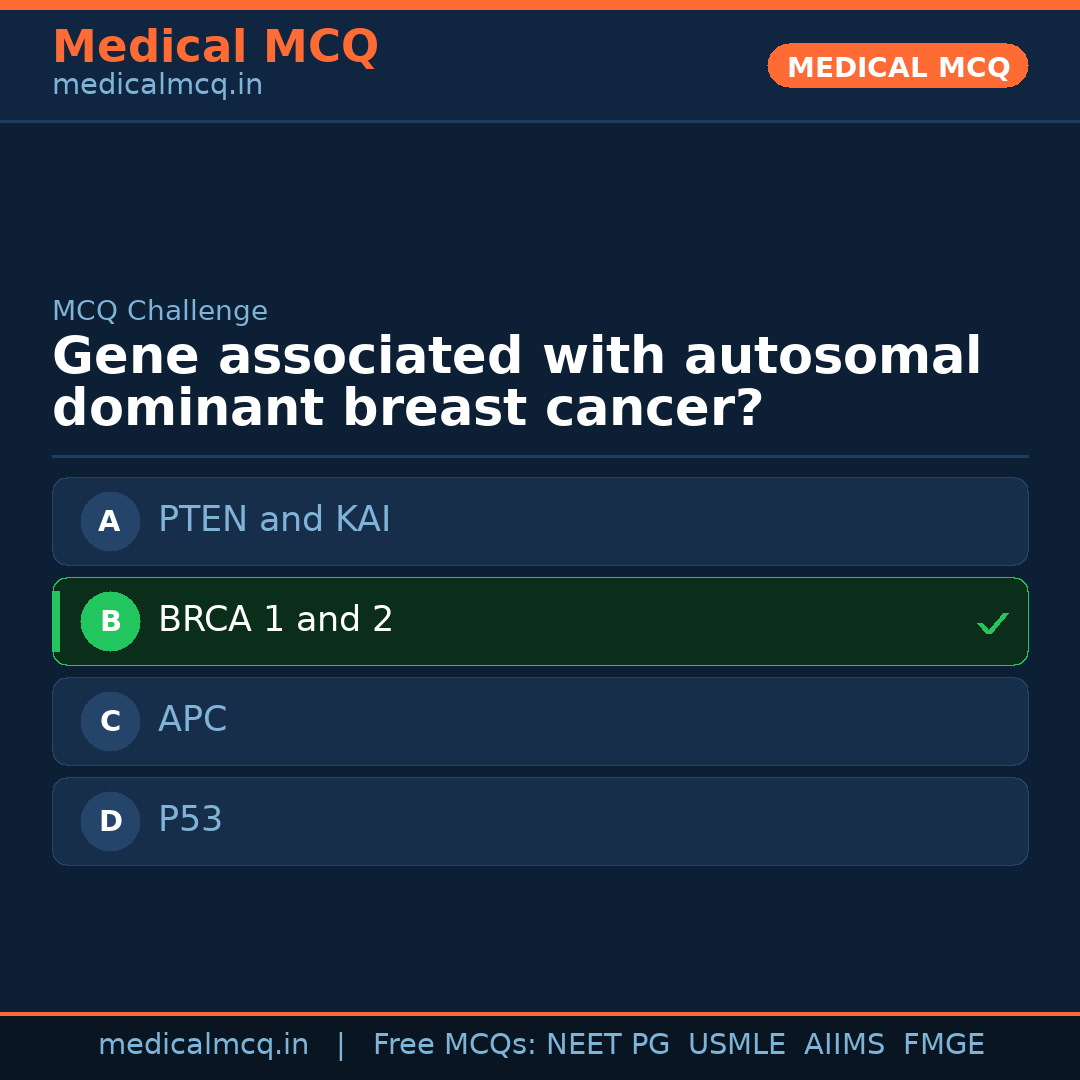The width and height of the screenshot is (1080, 1080).
Task: Click the green circular B badge
Action: click(x=110, y=621)
